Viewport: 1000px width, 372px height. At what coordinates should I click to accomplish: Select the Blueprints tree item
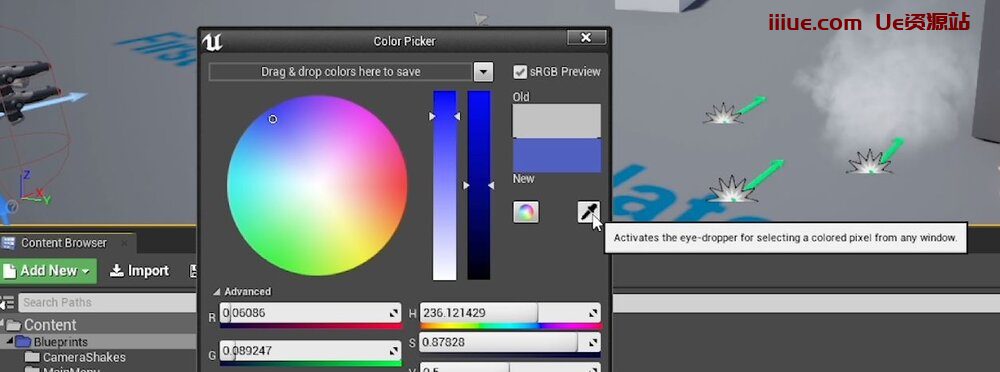[x=61, y=342]
